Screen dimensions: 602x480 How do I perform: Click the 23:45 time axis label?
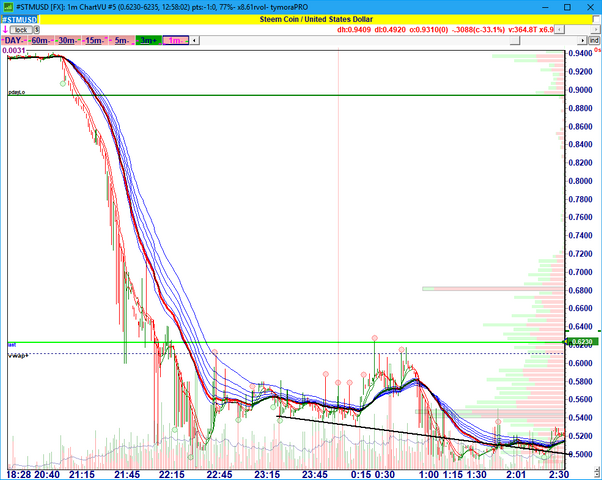click(315, 475)
